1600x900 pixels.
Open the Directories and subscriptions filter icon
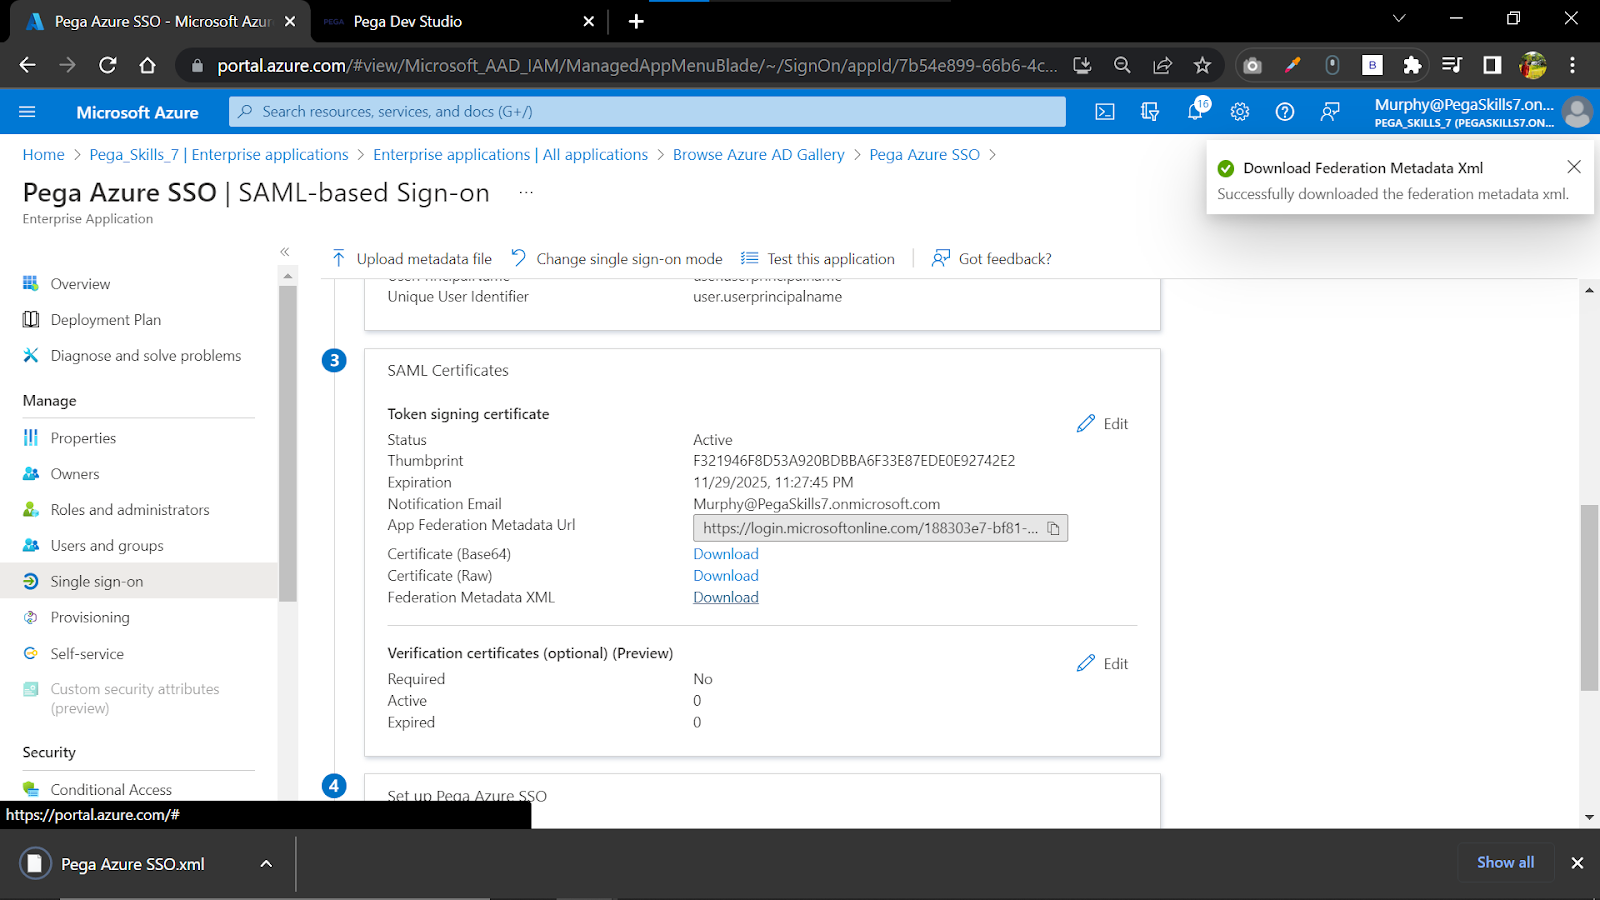click(x=1150, y=112)
